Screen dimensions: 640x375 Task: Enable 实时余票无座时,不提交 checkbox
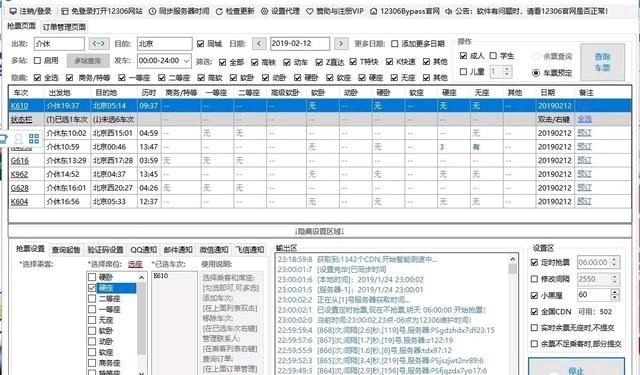point(534,328)
